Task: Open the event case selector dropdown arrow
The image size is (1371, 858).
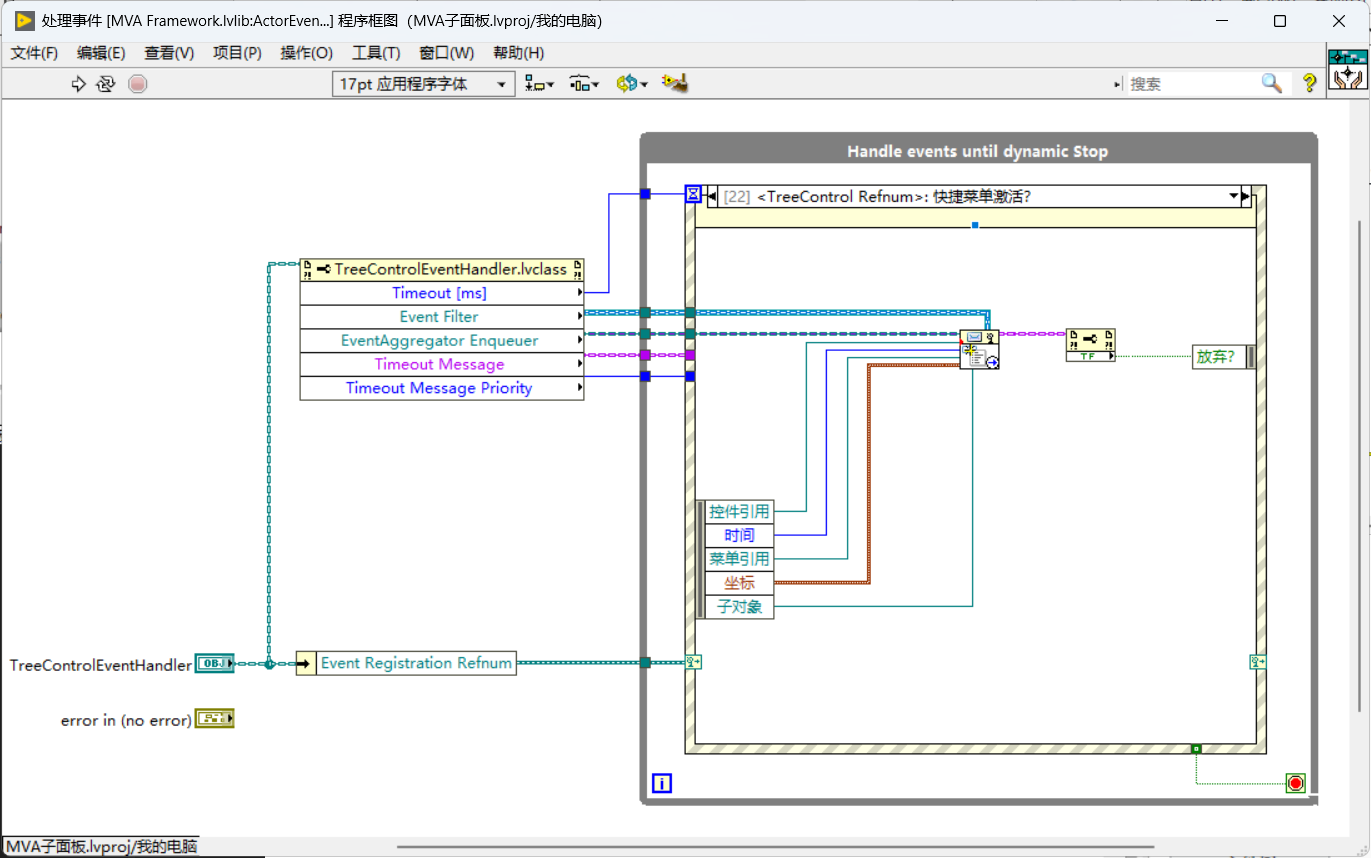Action: [1234, 196]
